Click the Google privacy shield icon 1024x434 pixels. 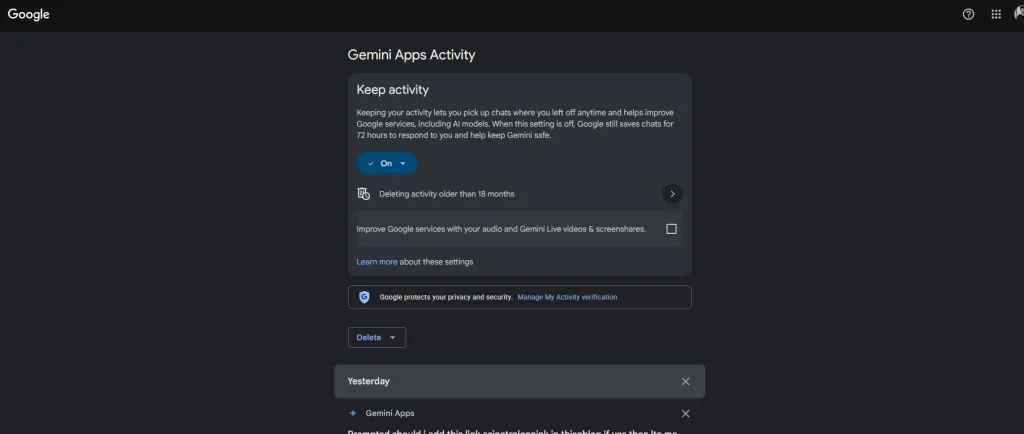(x=364, y=297)
